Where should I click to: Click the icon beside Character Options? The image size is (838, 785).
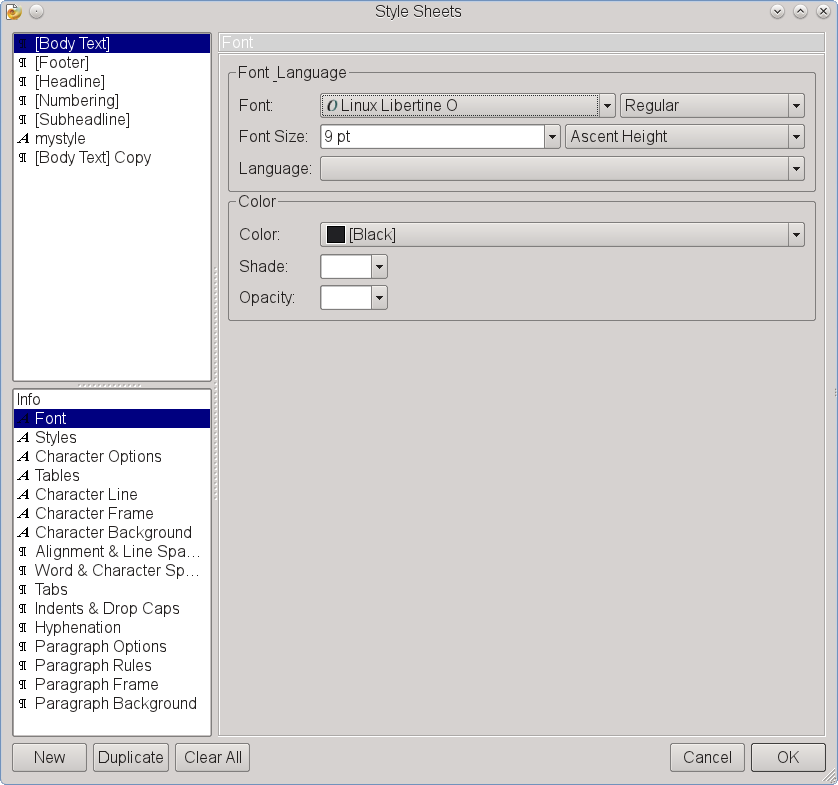(x=23, y=457)
